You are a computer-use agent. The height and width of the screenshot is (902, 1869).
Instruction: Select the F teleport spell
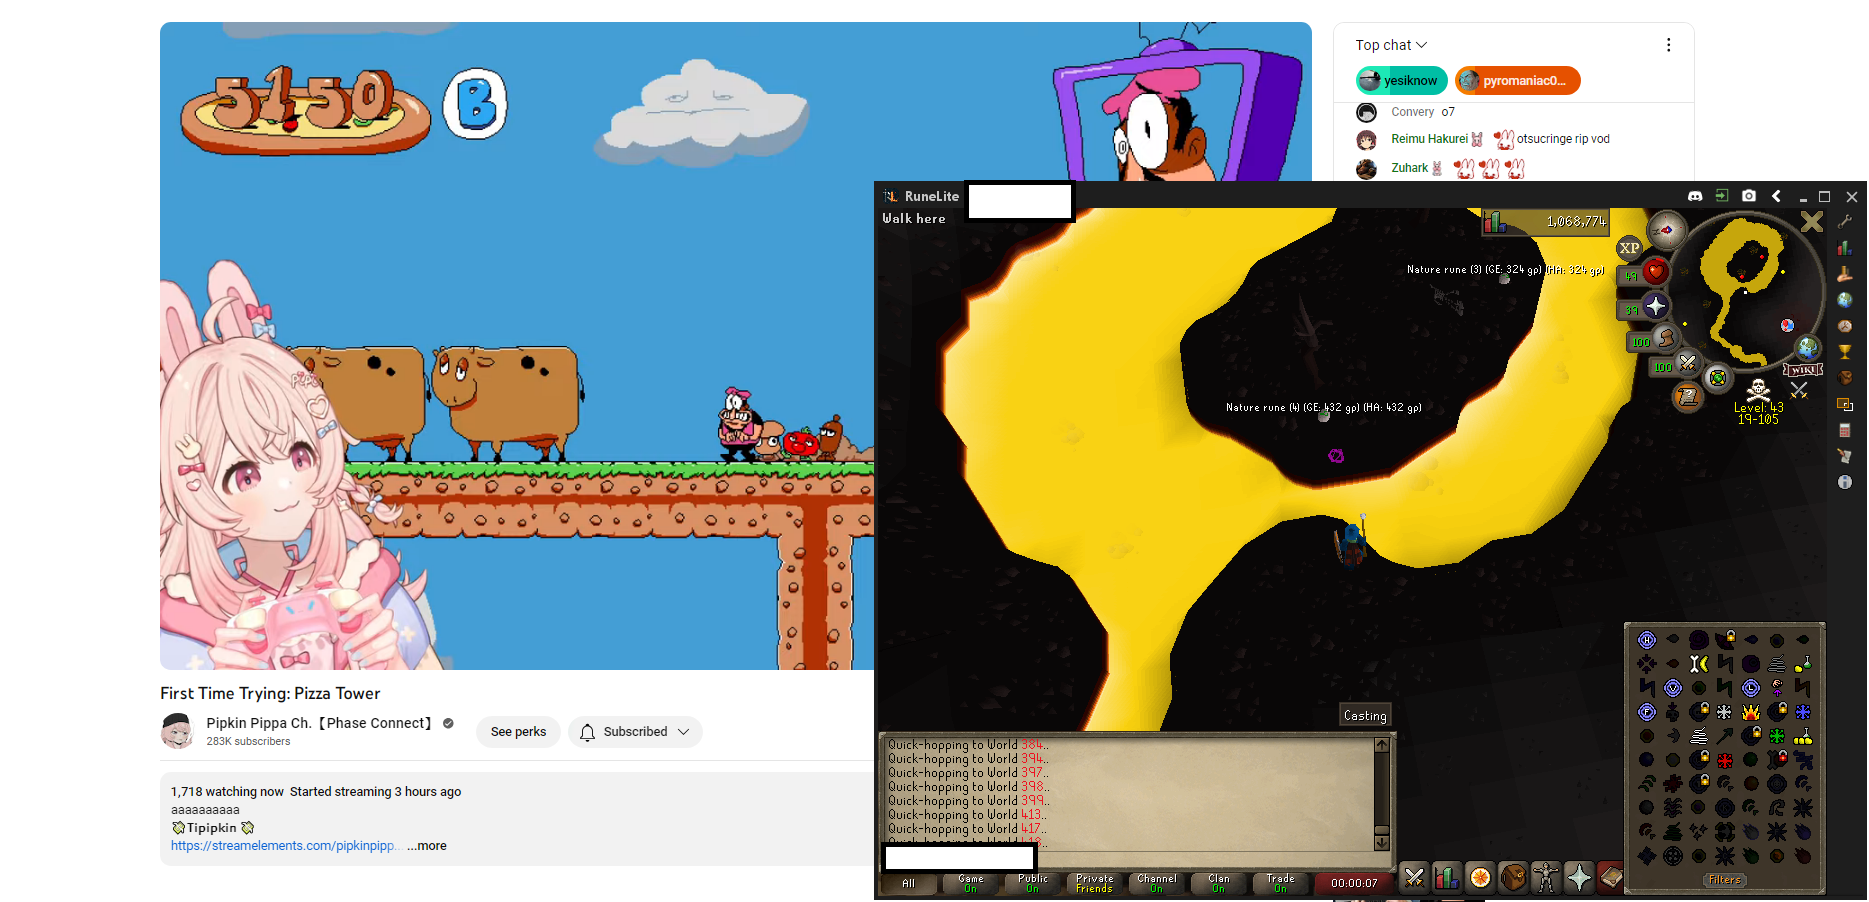pyautogui.click(x=1647, y=712)
